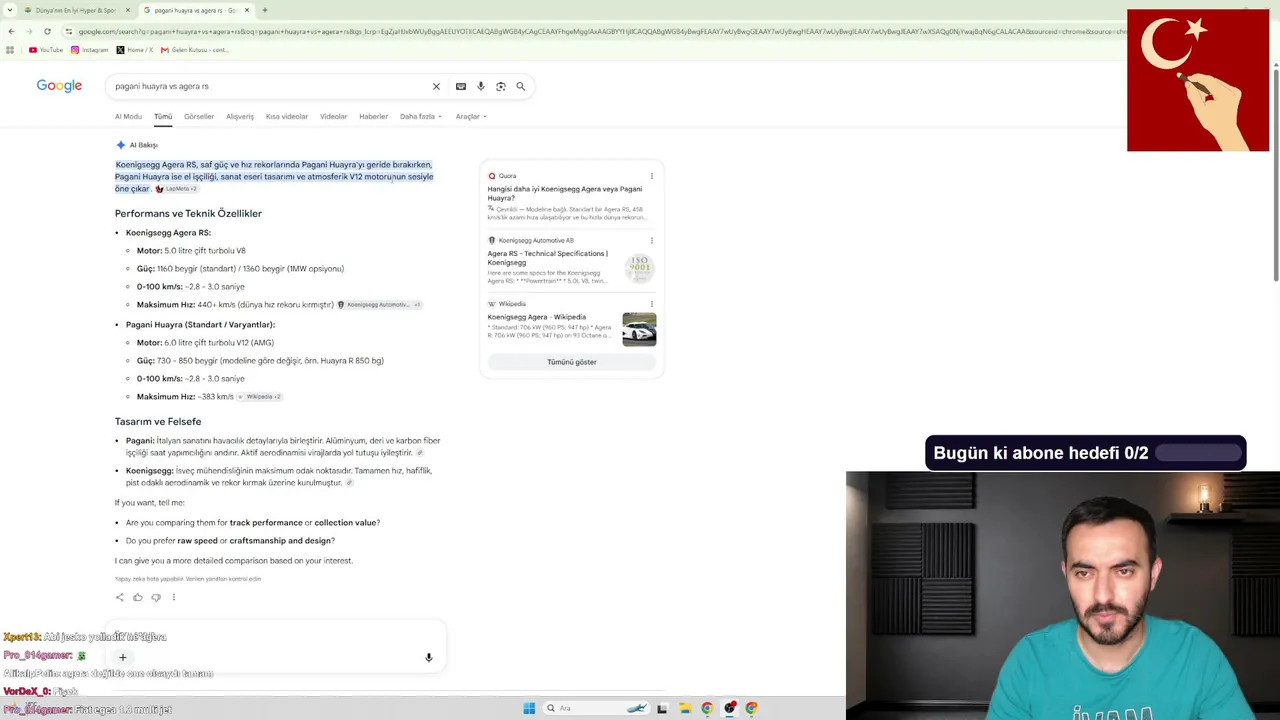Open the Windows Start menu

(529, 708)
